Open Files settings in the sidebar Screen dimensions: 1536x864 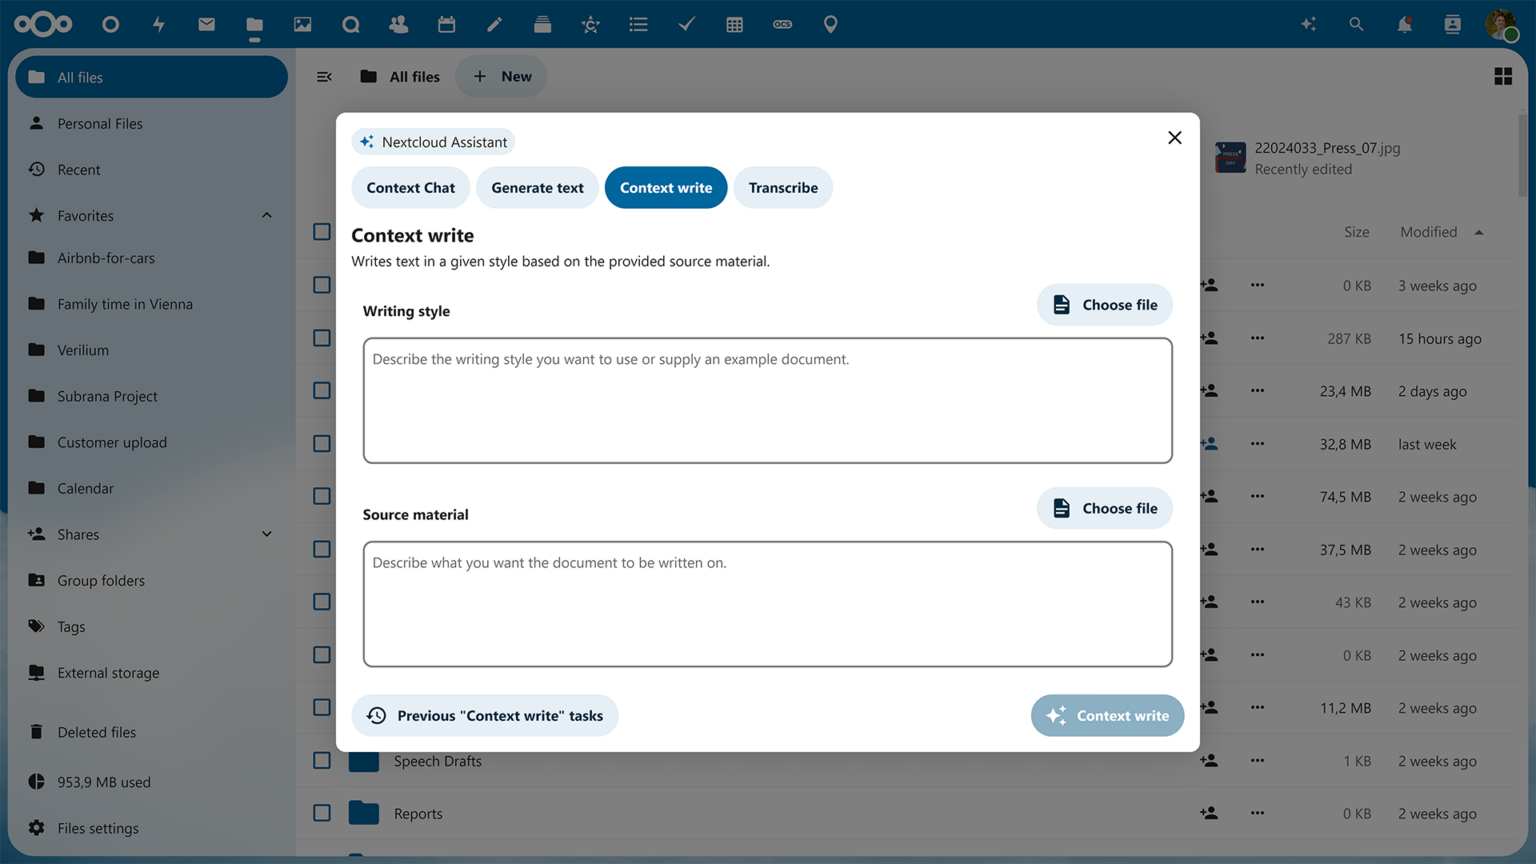(152, 828)
